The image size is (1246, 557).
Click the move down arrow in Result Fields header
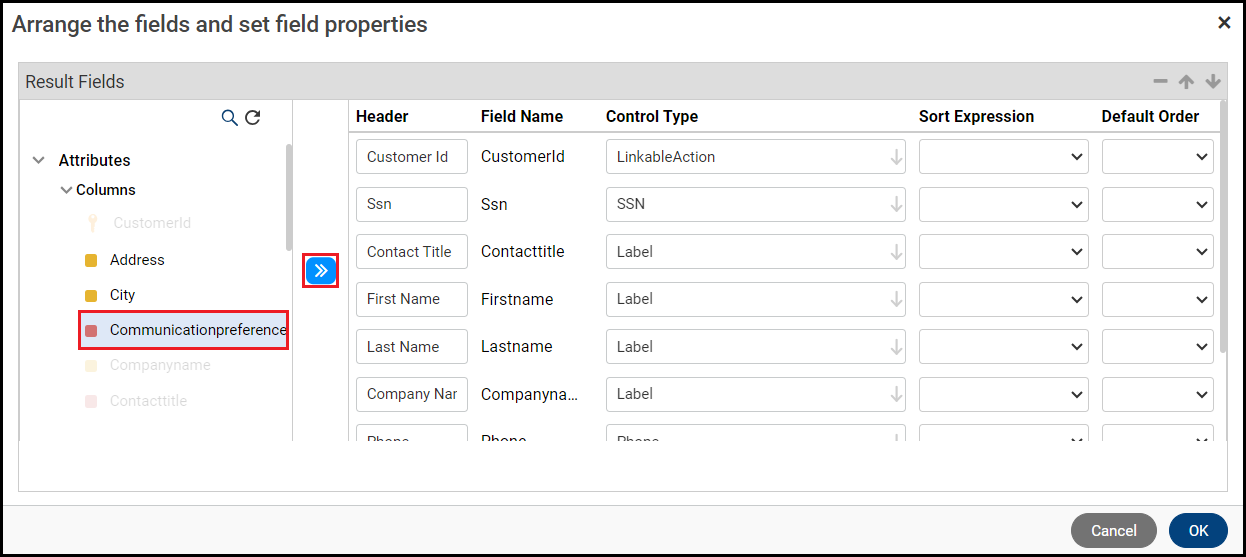pos(1213,82)
